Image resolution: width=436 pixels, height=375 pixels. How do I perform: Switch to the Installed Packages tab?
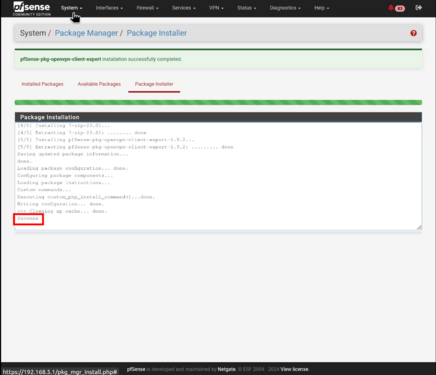[42, 84]
